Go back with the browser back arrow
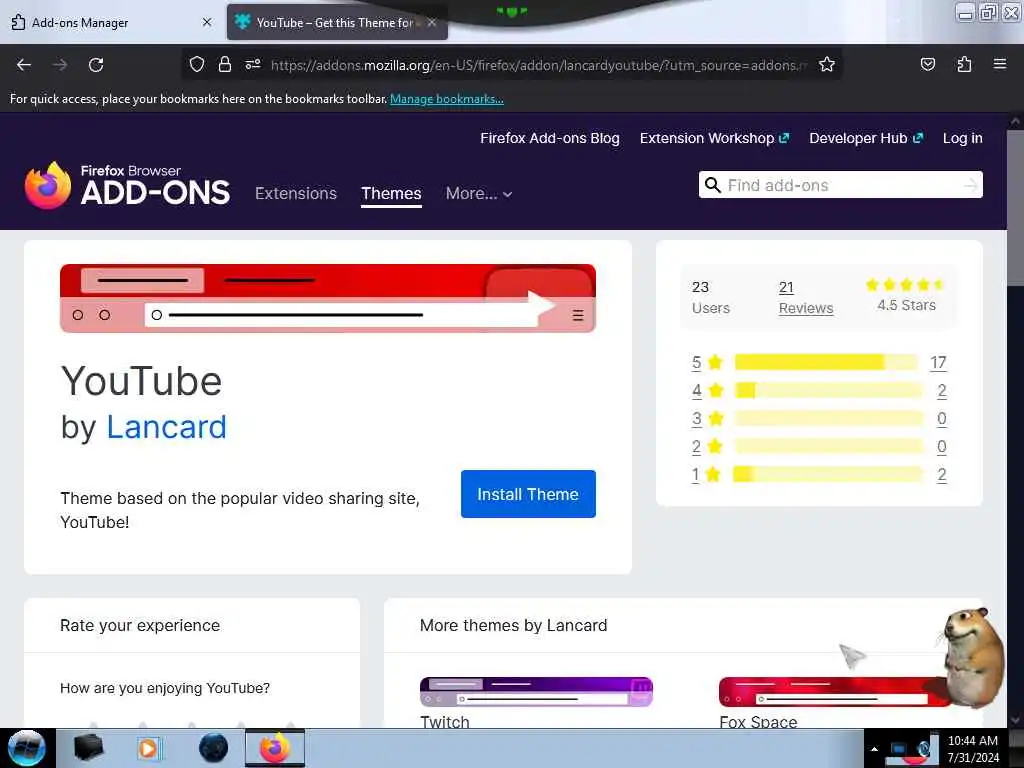This screenshot has width=1024, height=768. click(x=24, y=65)
